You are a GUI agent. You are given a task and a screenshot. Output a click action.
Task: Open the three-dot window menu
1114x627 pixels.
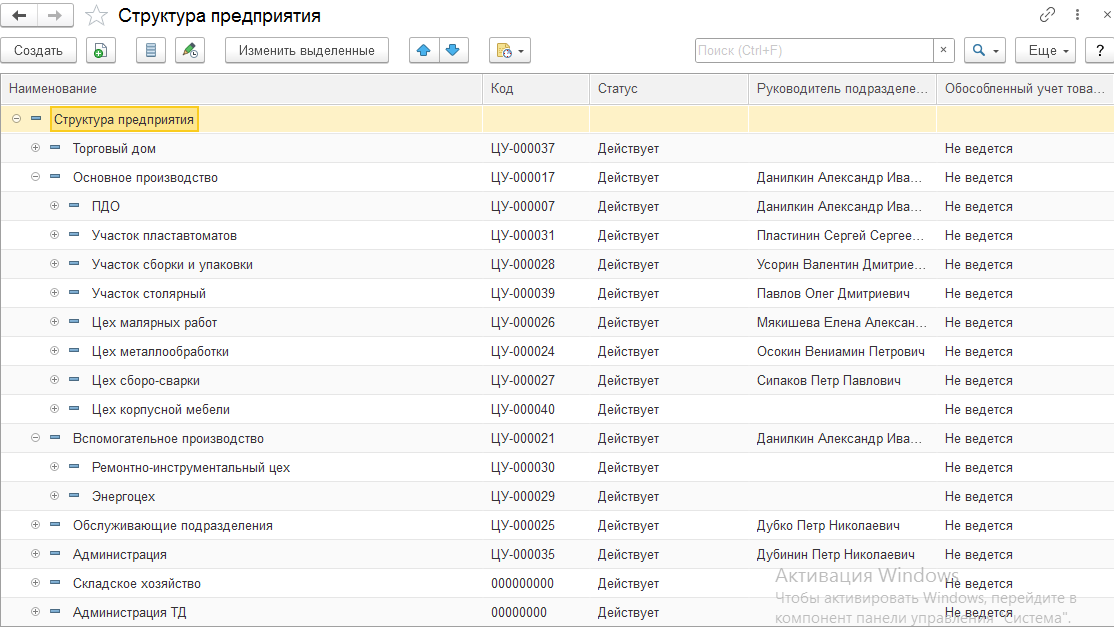coord(1077,15)
